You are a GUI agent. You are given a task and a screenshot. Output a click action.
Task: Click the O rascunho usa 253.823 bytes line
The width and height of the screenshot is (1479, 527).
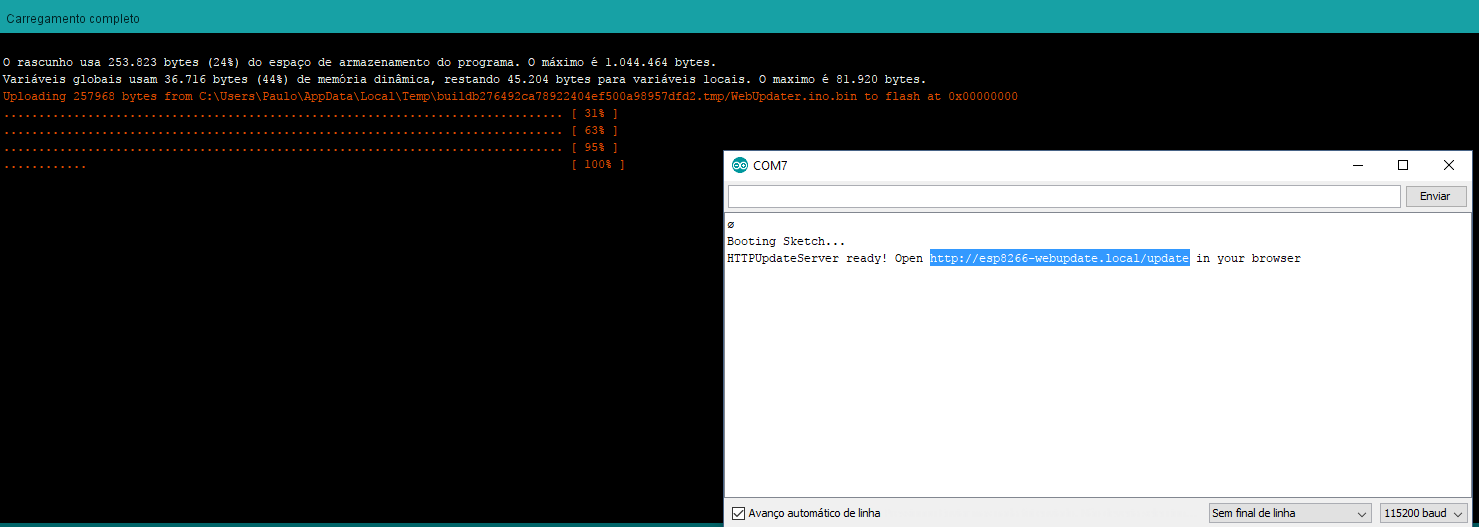359,62
